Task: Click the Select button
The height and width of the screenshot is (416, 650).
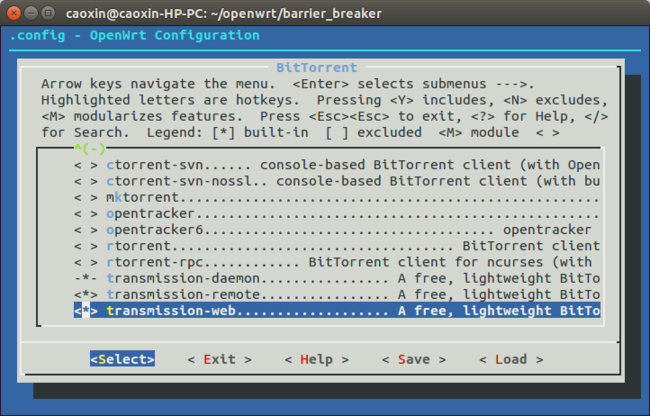Action: coord(122,359)
